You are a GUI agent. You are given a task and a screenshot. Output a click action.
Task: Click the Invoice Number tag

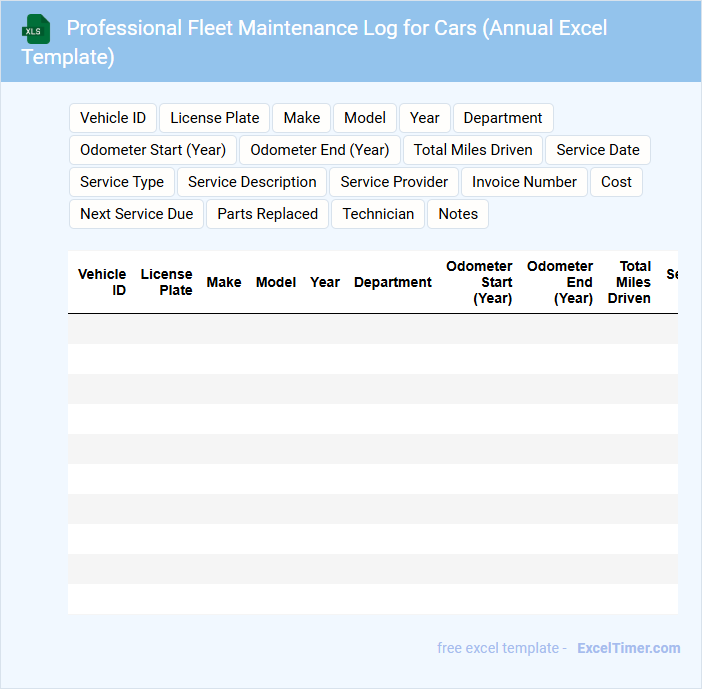pyautogui.click(x=525, y=182)
